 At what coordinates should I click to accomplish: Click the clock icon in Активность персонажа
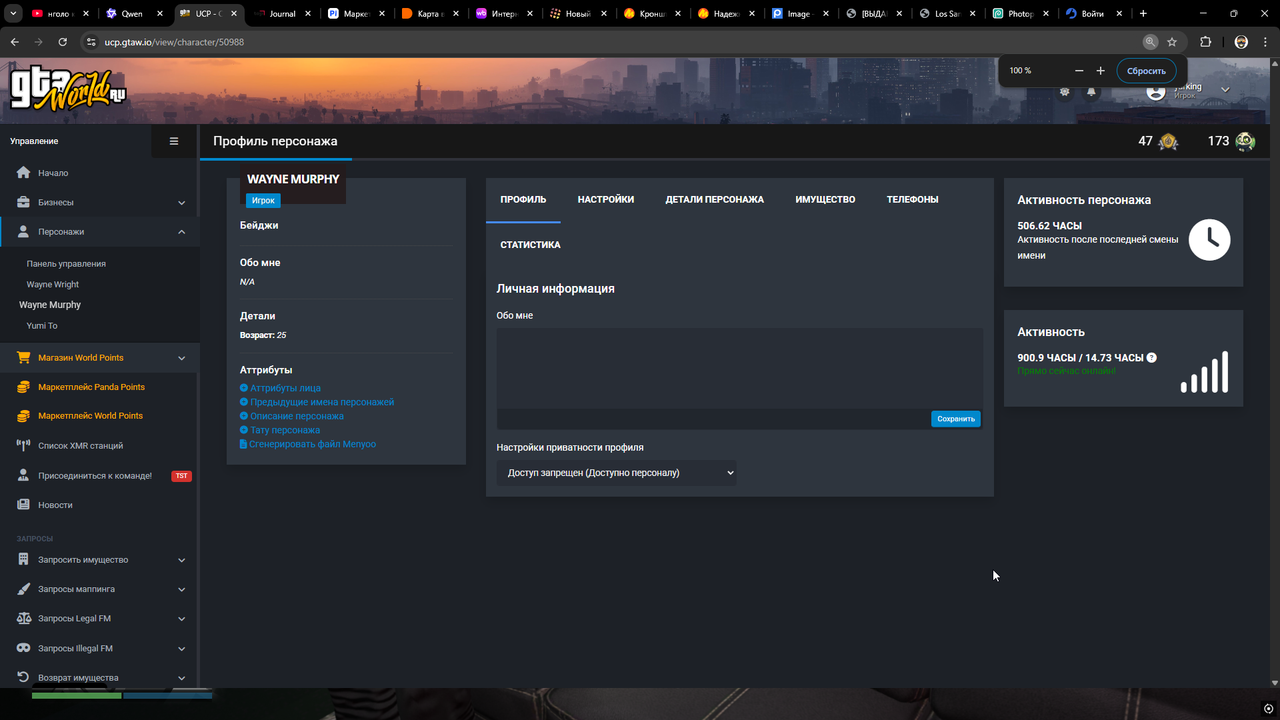[1209, 239]
